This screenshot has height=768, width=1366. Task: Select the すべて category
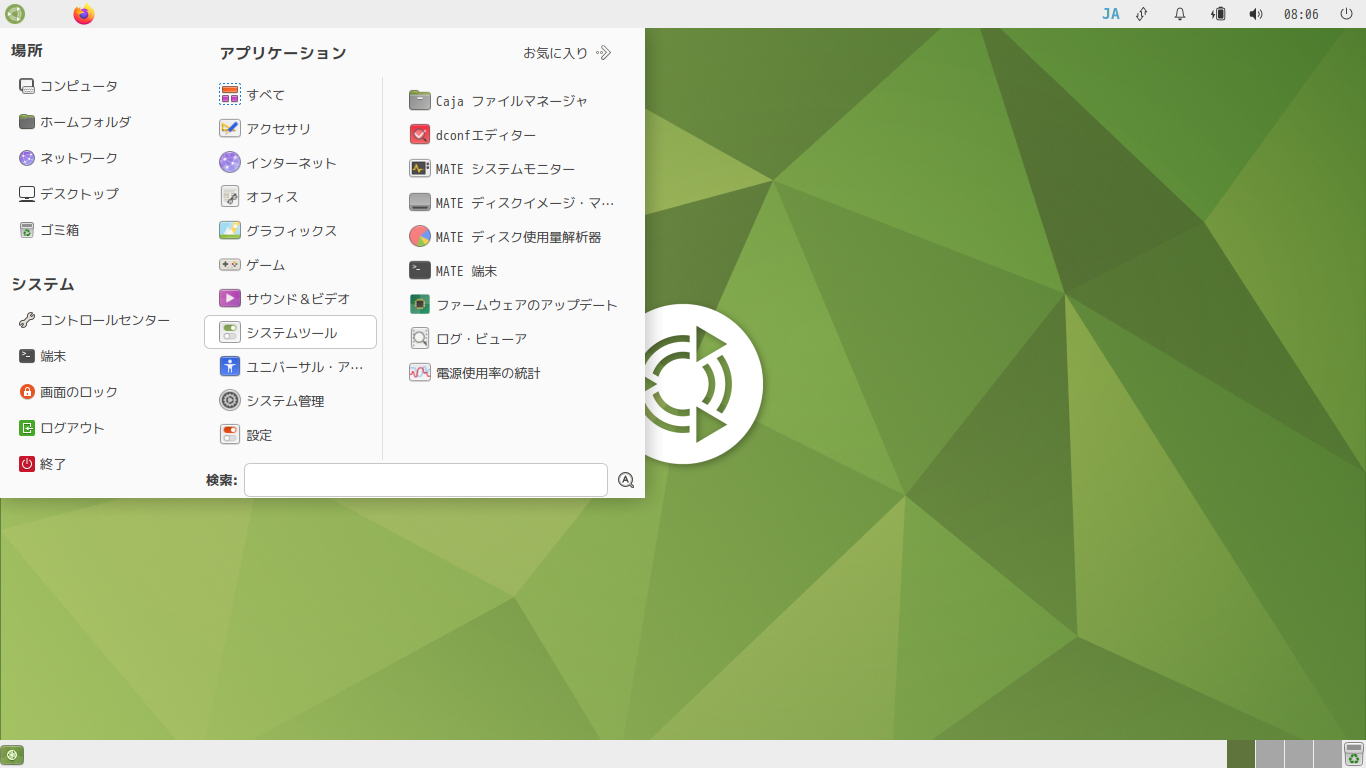point(290,95)
